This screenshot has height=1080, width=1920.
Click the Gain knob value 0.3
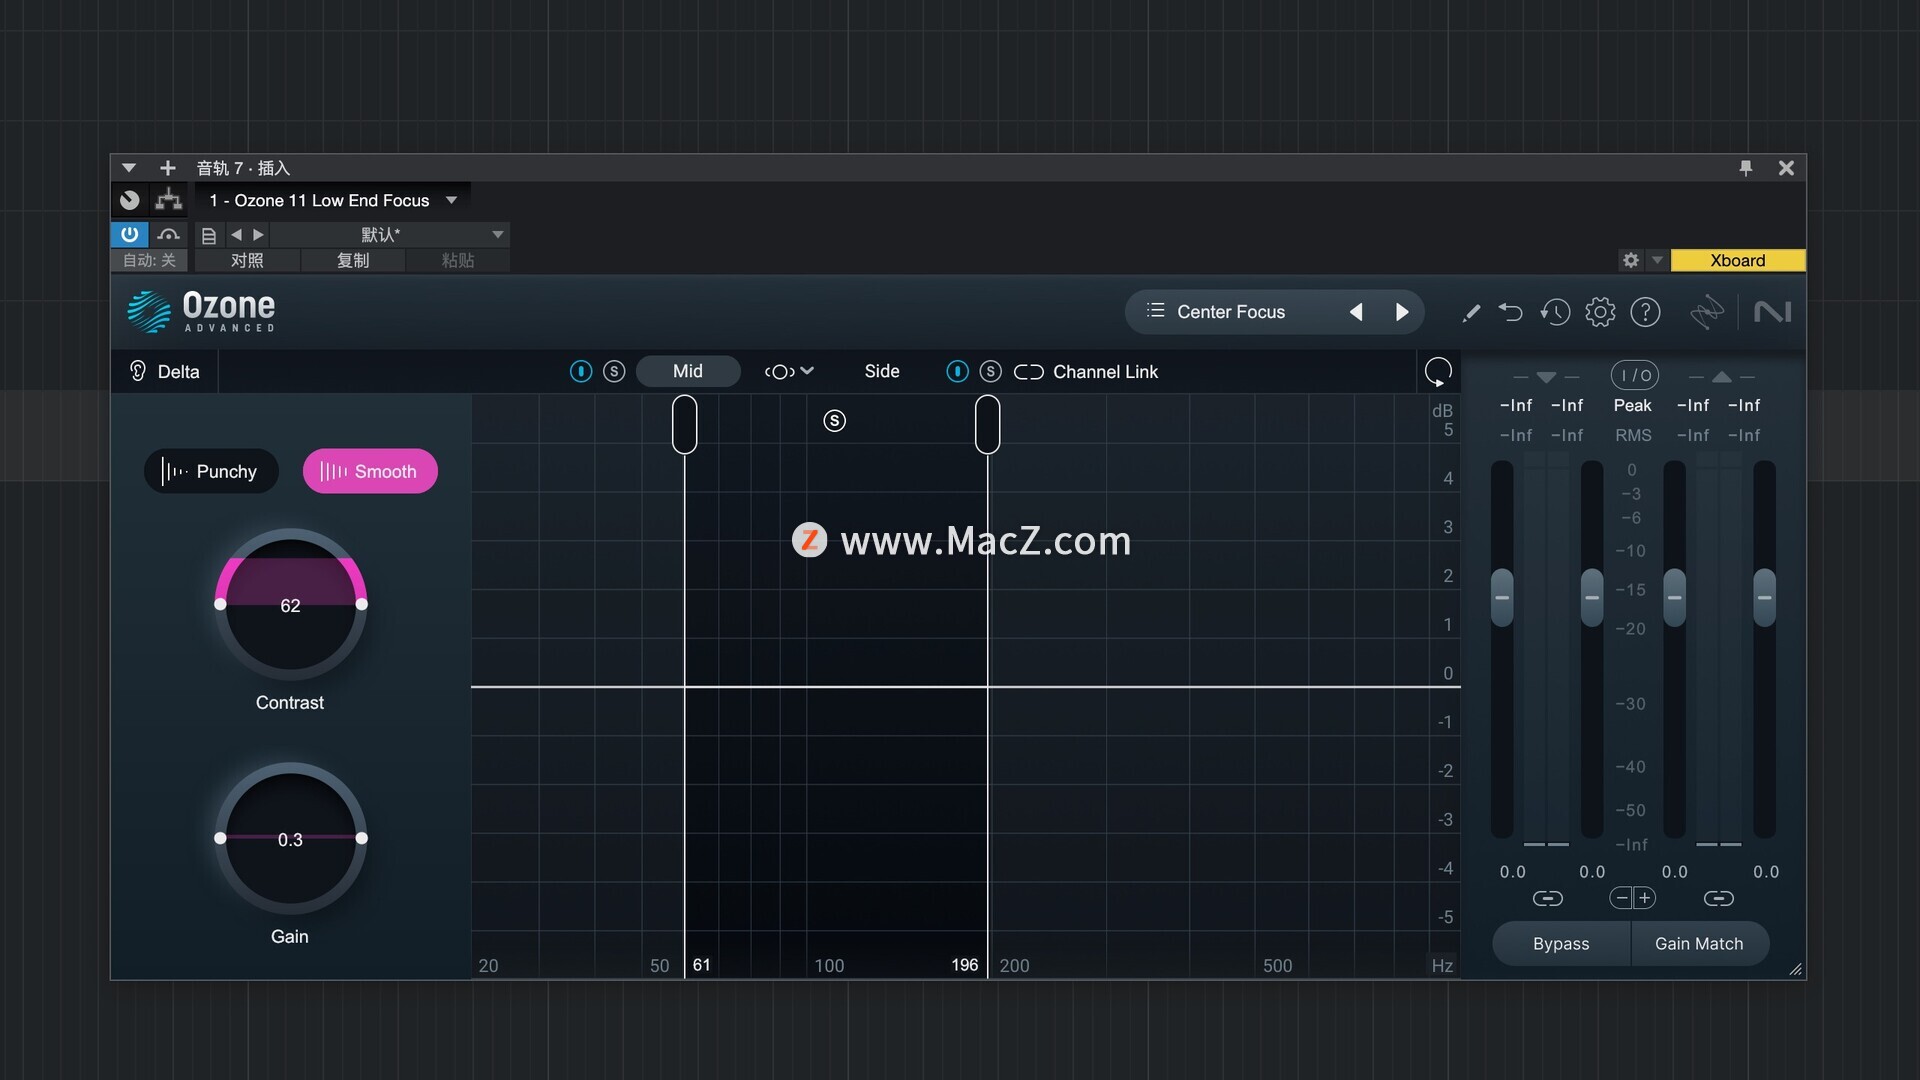click(290, 839)
